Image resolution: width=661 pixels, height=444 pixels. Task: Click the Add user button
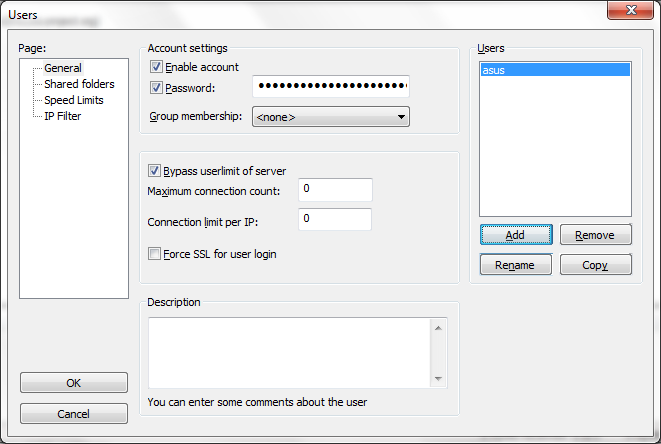[x=515, y=235]
